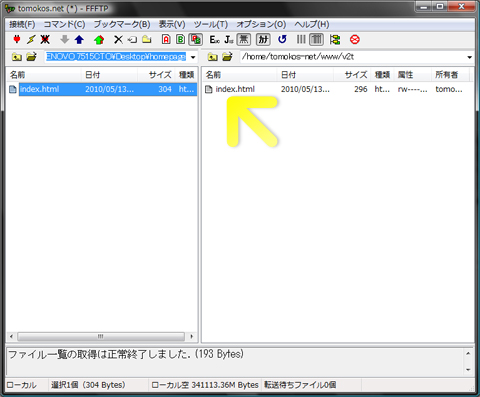Image resolution: width=480 pixels, height=397 pixels.
Task: Click the Create New Folder toolbar icon
Action: point(147,40)
